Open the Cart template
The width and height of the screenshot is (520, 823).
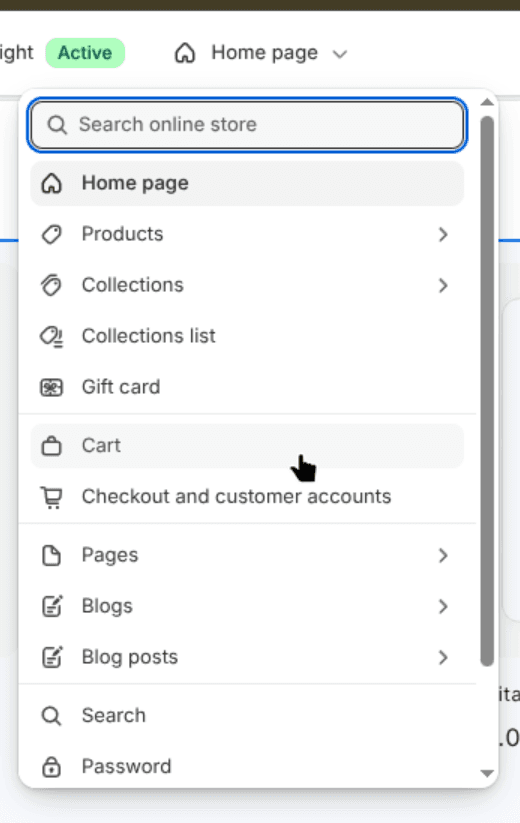[x=247, y=446]
